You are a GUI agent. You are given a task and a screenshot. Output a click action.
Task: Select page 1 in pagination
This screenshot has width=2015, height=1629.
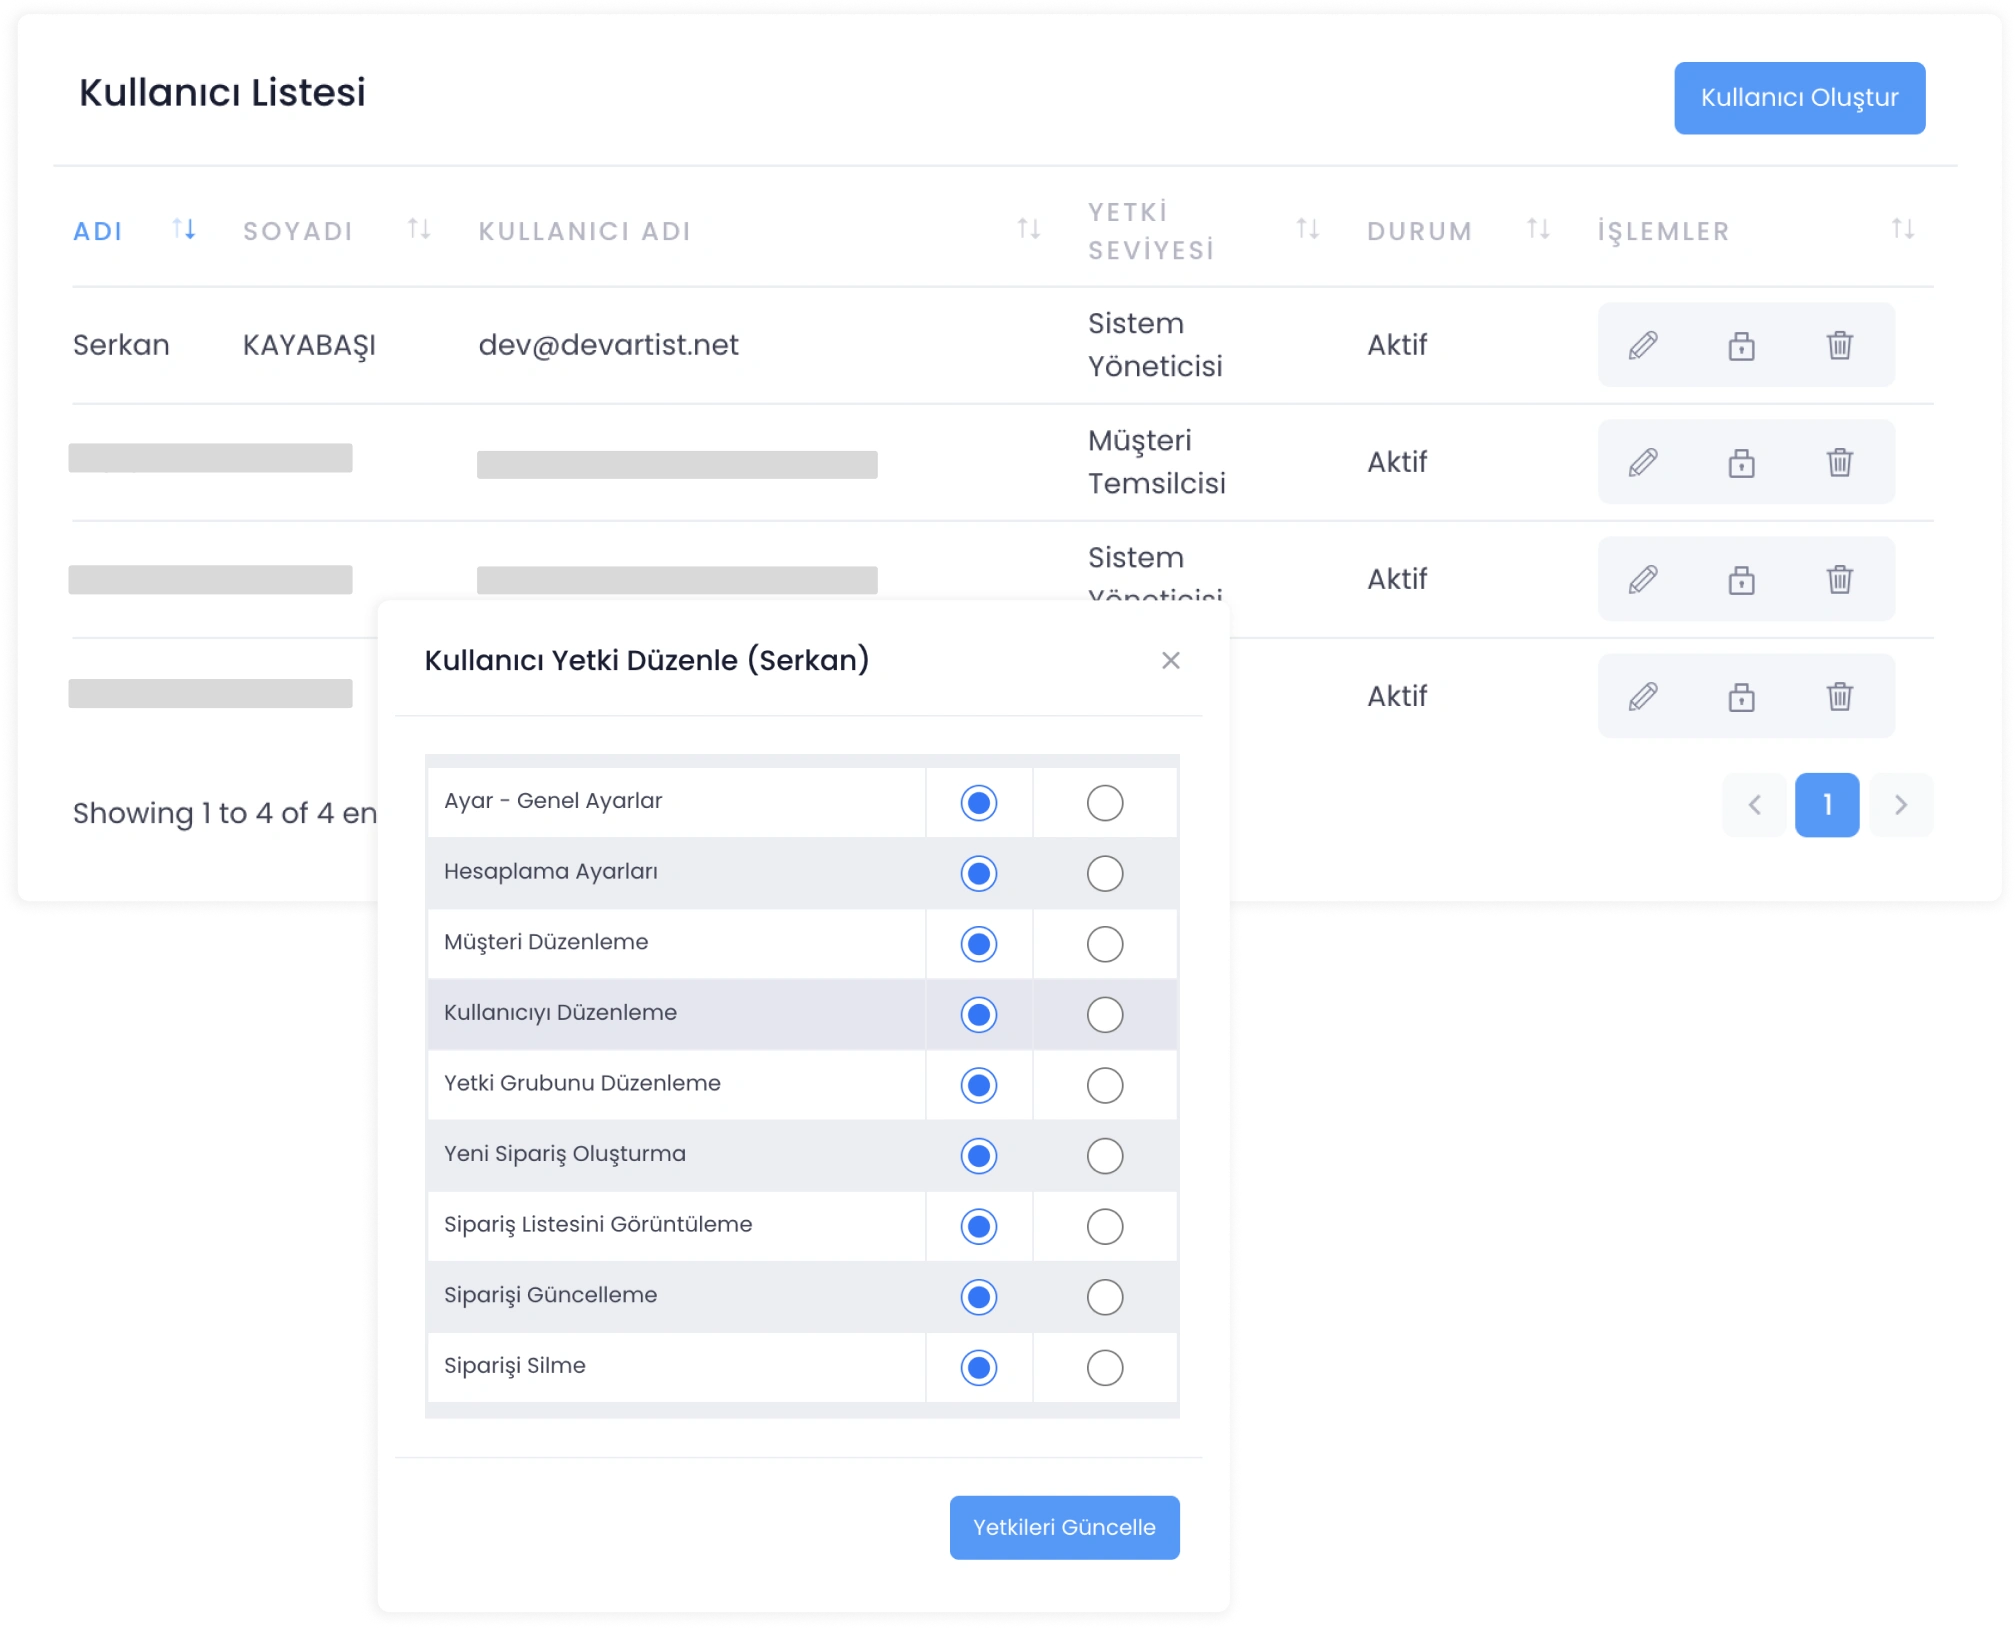pos(1827,805)
